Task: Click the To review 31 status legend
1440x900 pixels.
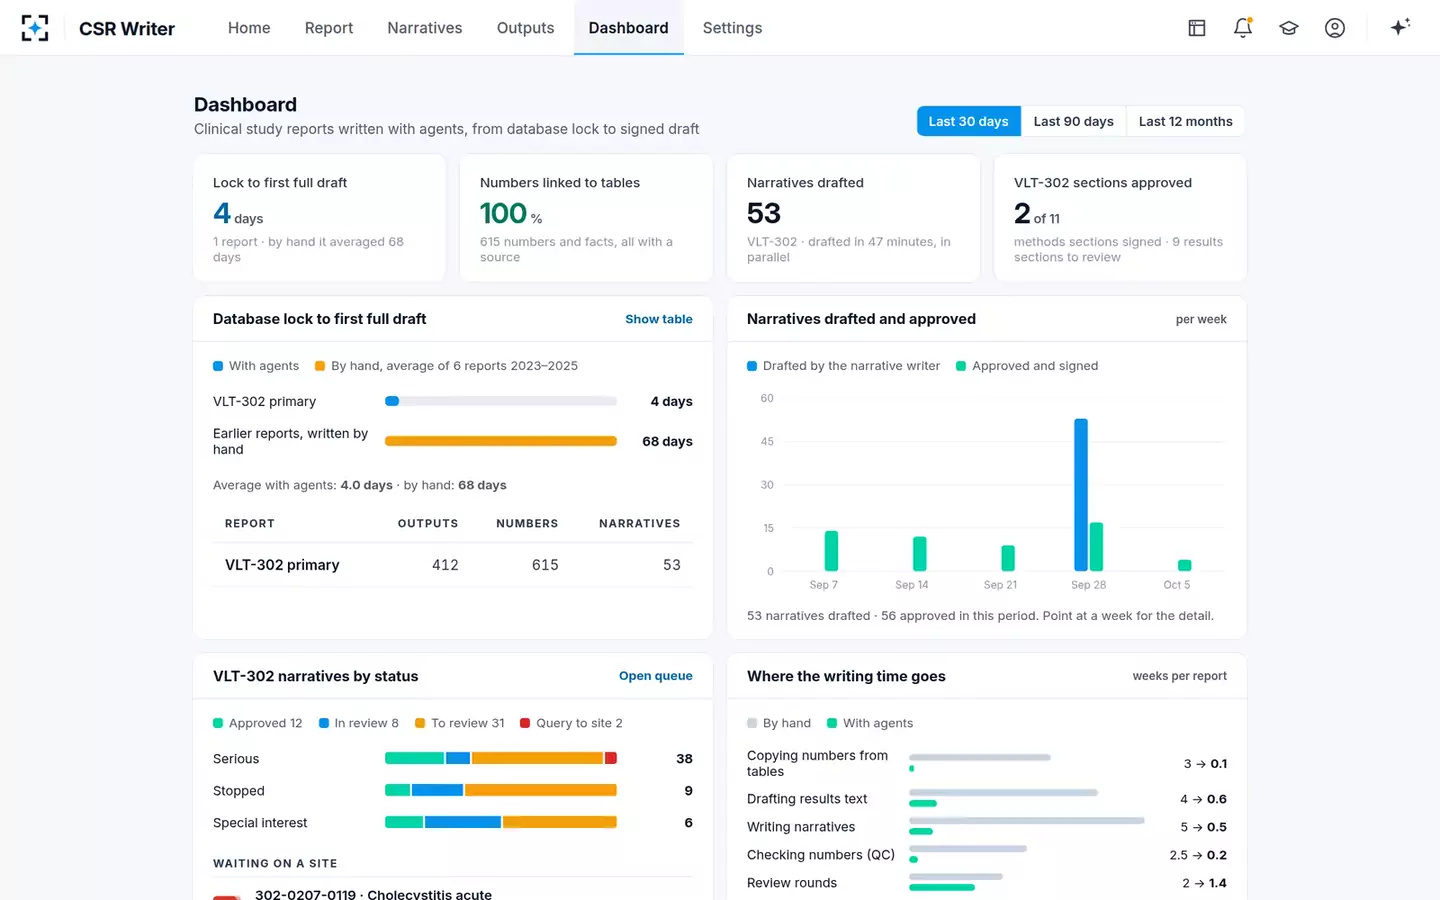Action: (460, 723)
